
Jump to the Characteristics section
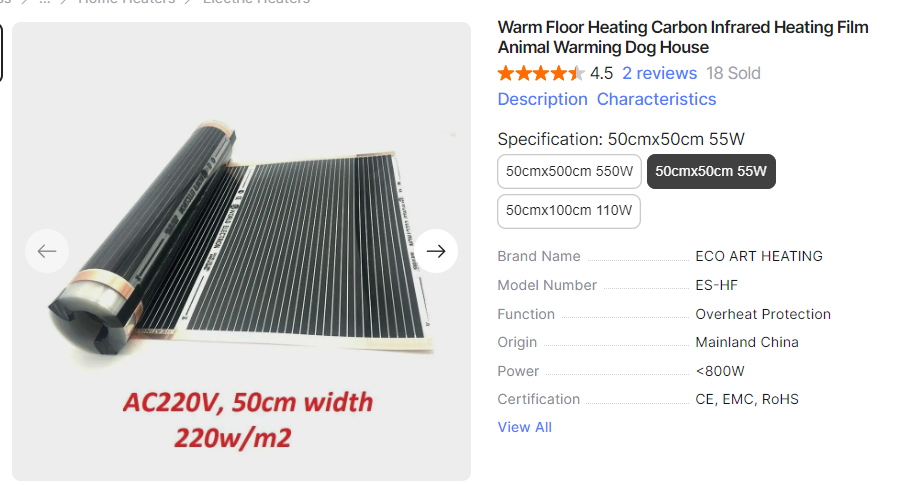coord(656,99)
